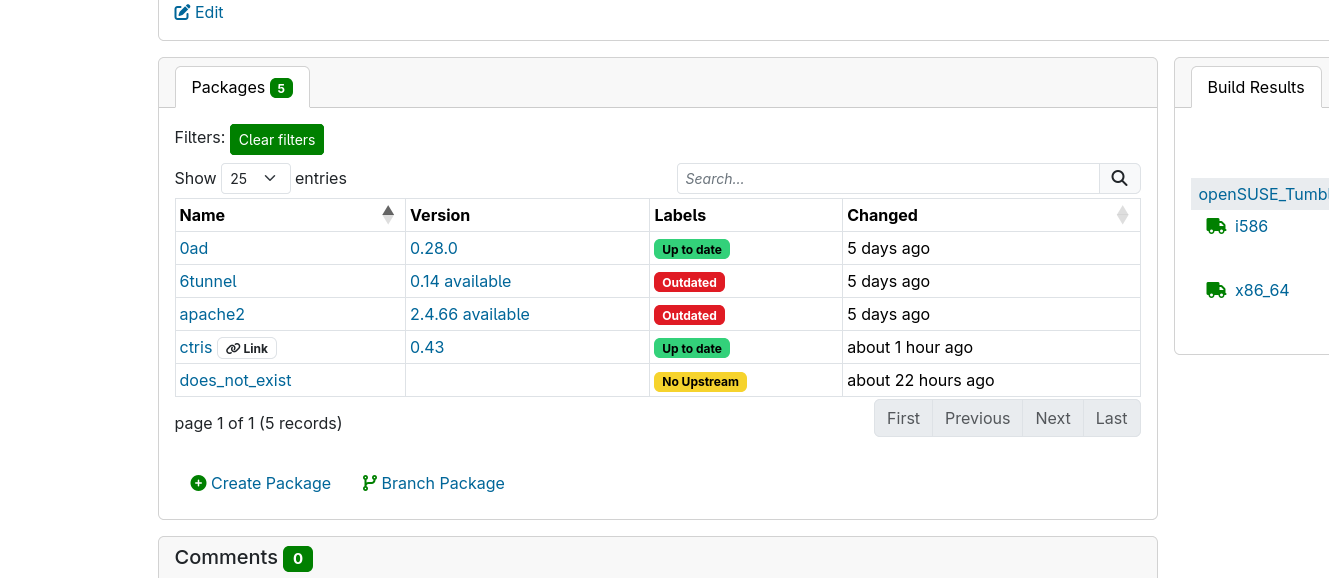The height and width of the screenshot is (578, 1329).
Task: Switch to the Packages tab
Action: pyautogui.click(x=241, y=88)
